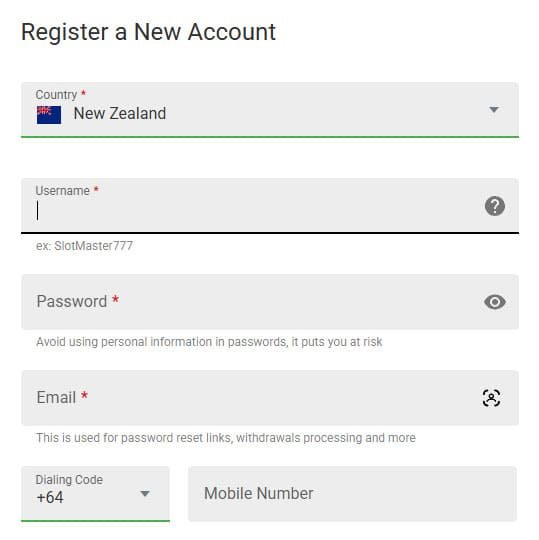539x540 pixels.
Task: Click into the Email field
Action: [x=270, y=398]
